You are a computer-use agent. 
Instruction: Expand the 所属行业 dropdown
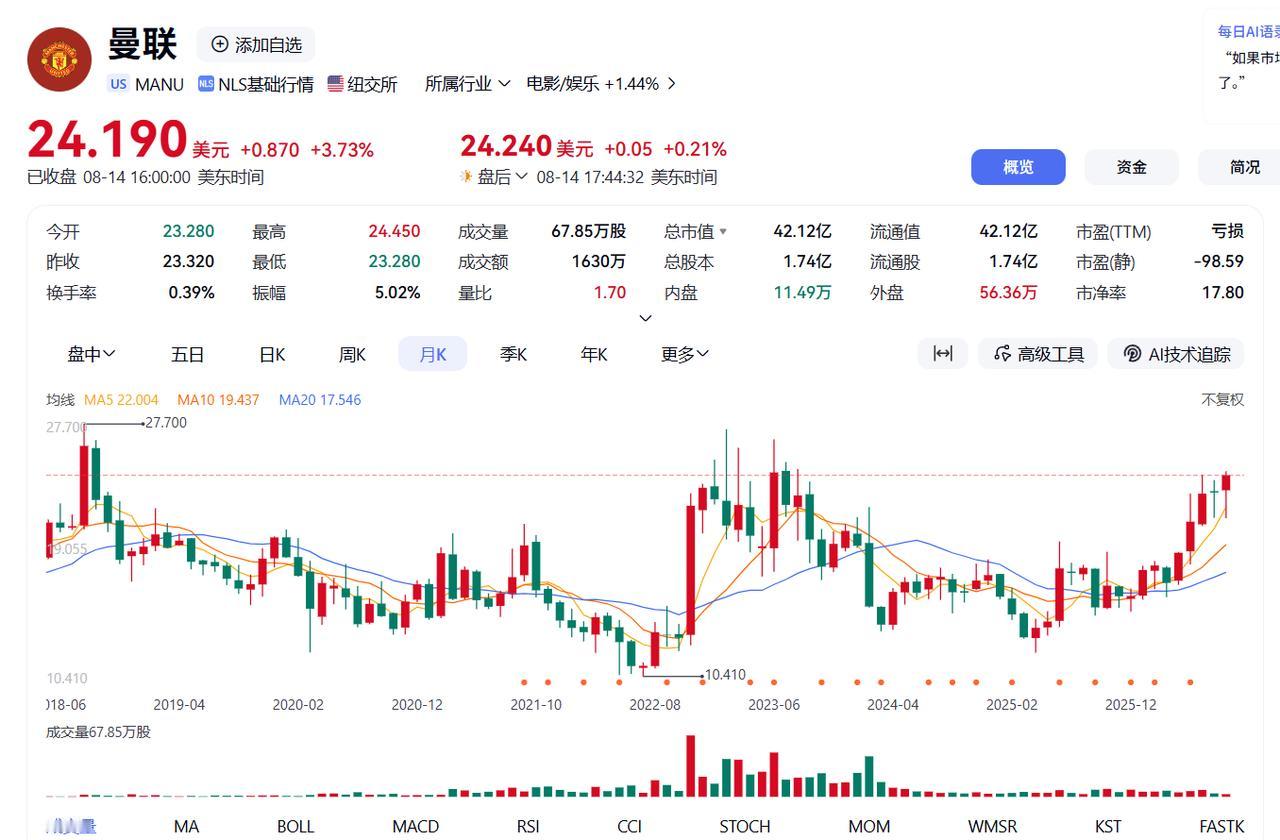pos(467,84)
